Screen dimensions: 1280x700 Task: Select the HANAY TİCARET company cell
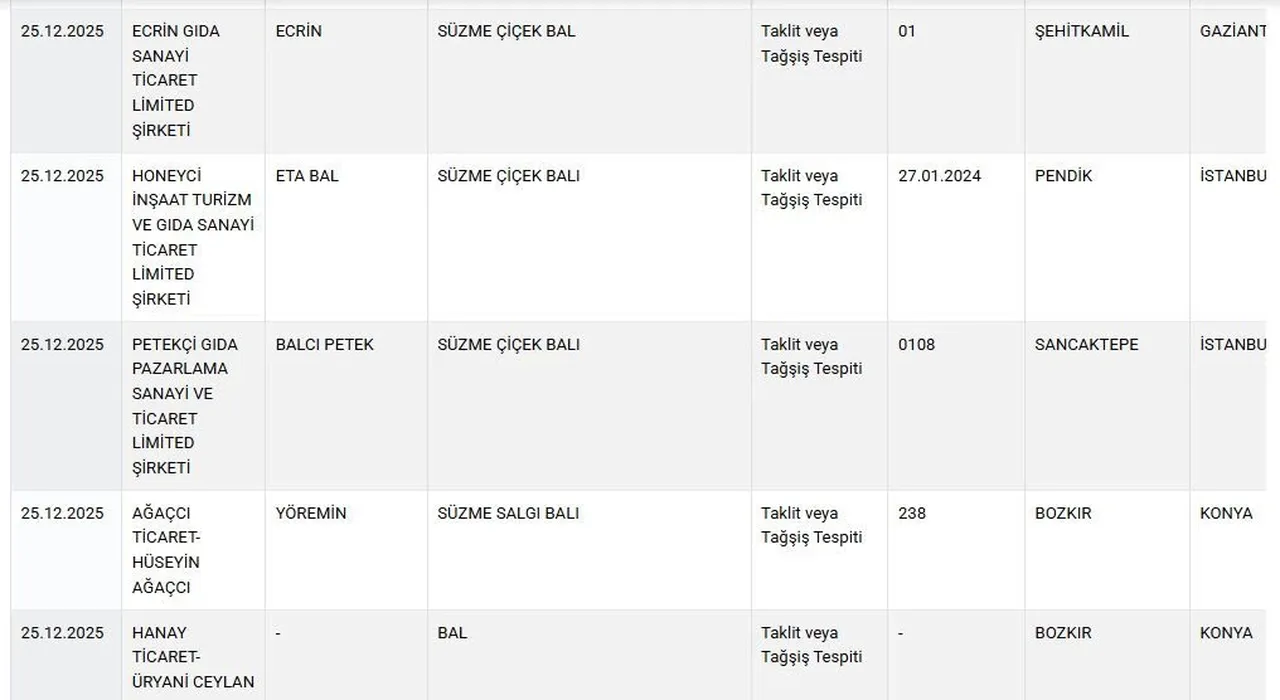(192, 657)
